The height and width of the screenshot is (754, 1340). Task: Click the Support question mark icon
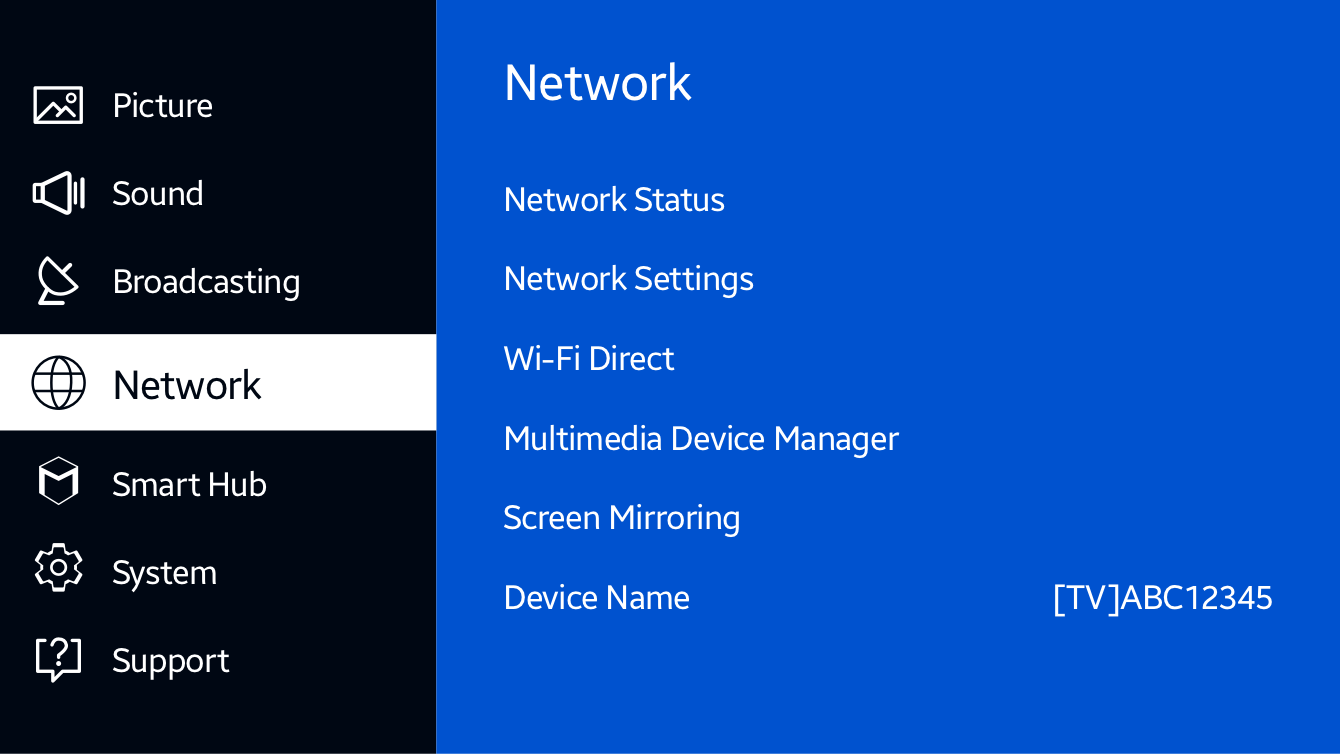click(x=58, y=659)
